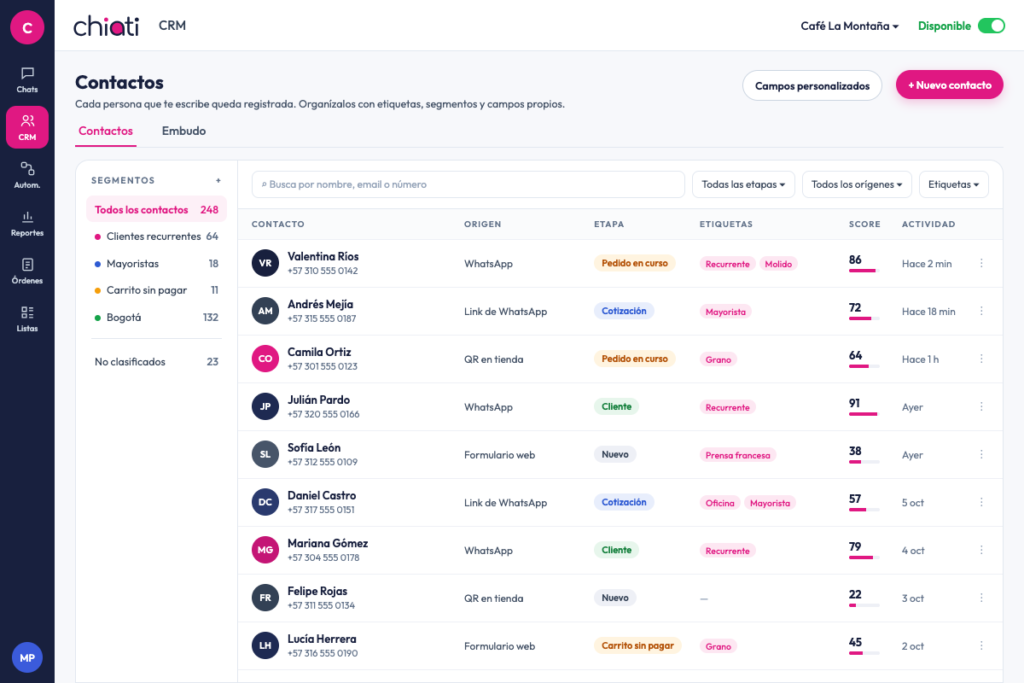This screenshot has height=683, width=1024.
Task: Click score bar for Valentina Ríos (86)
Action: point(864,271)
